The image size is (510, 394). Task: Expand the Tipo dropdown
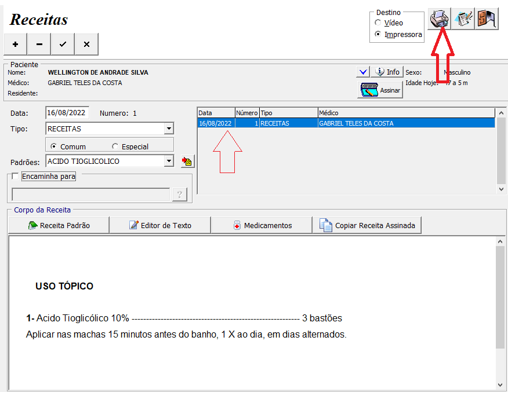pos(169,128)
